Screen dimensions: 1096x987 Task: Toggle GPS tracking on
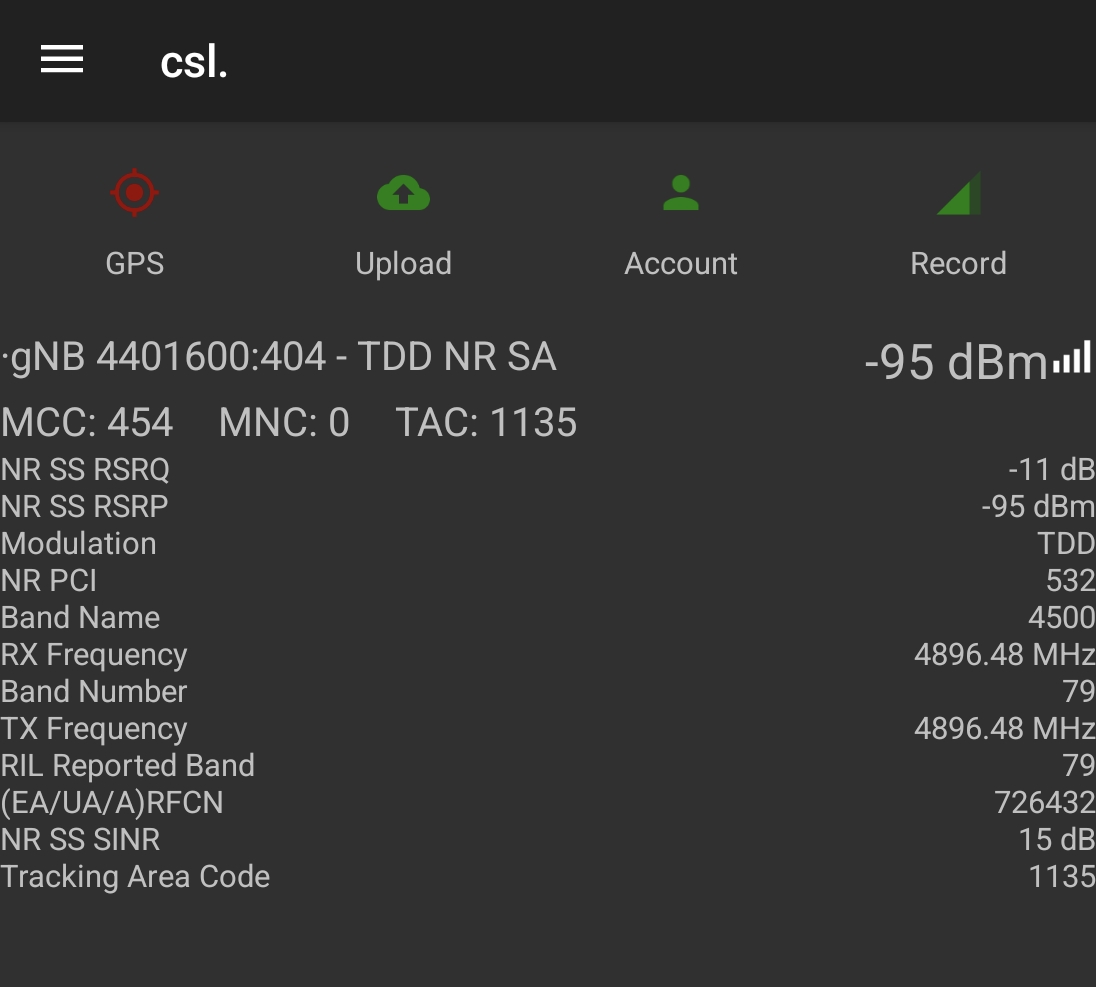pyautogui.click(x=134, y=220)
